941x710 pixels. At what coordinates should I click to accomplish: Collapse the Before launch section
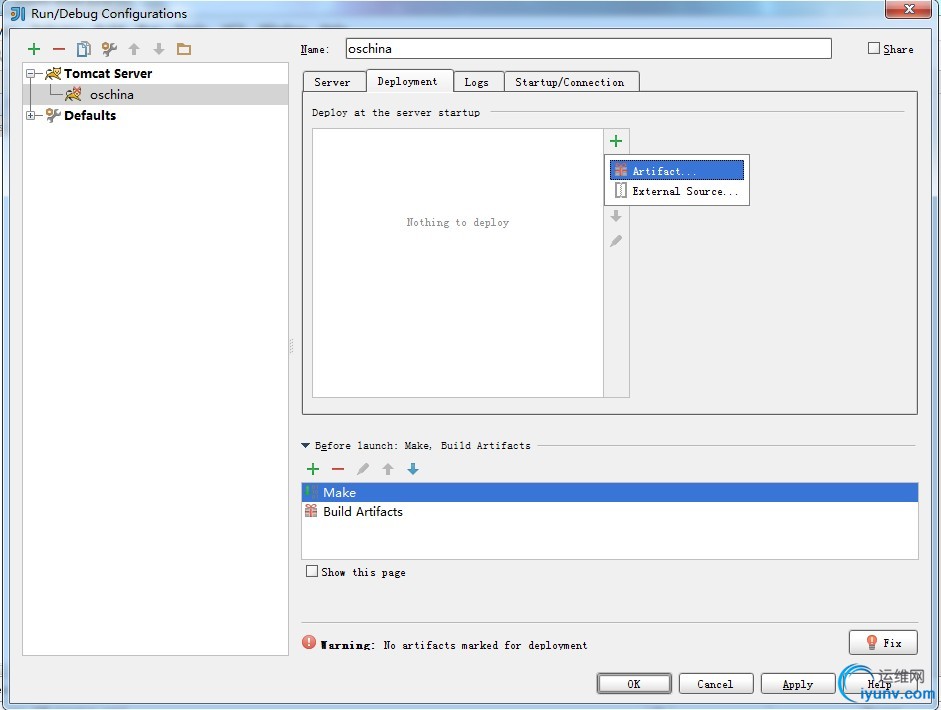305,445
